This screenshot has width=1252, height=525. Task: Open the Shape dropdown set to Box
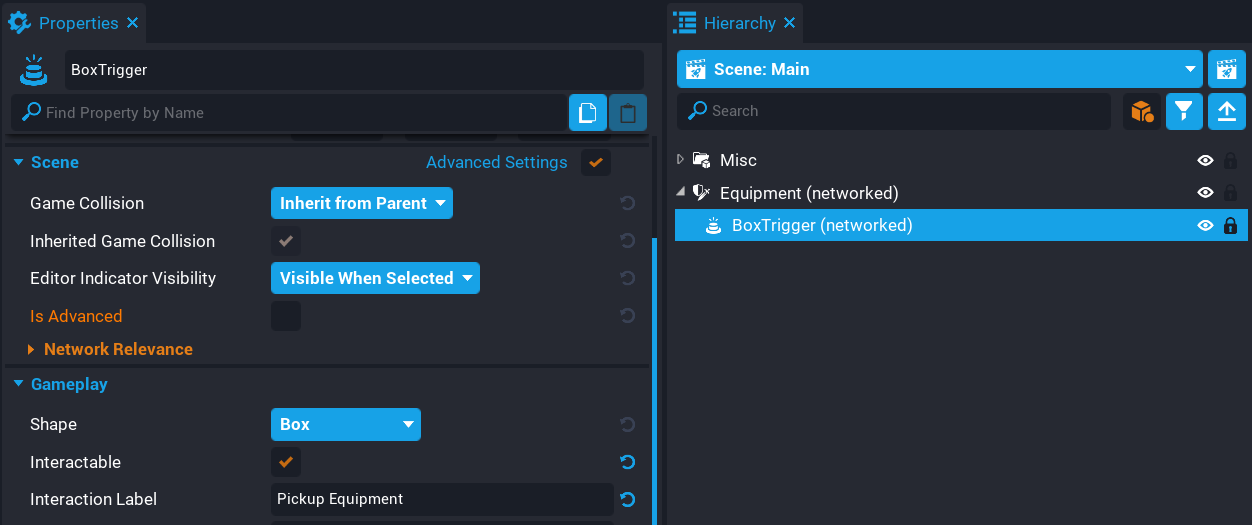point(345,424)
